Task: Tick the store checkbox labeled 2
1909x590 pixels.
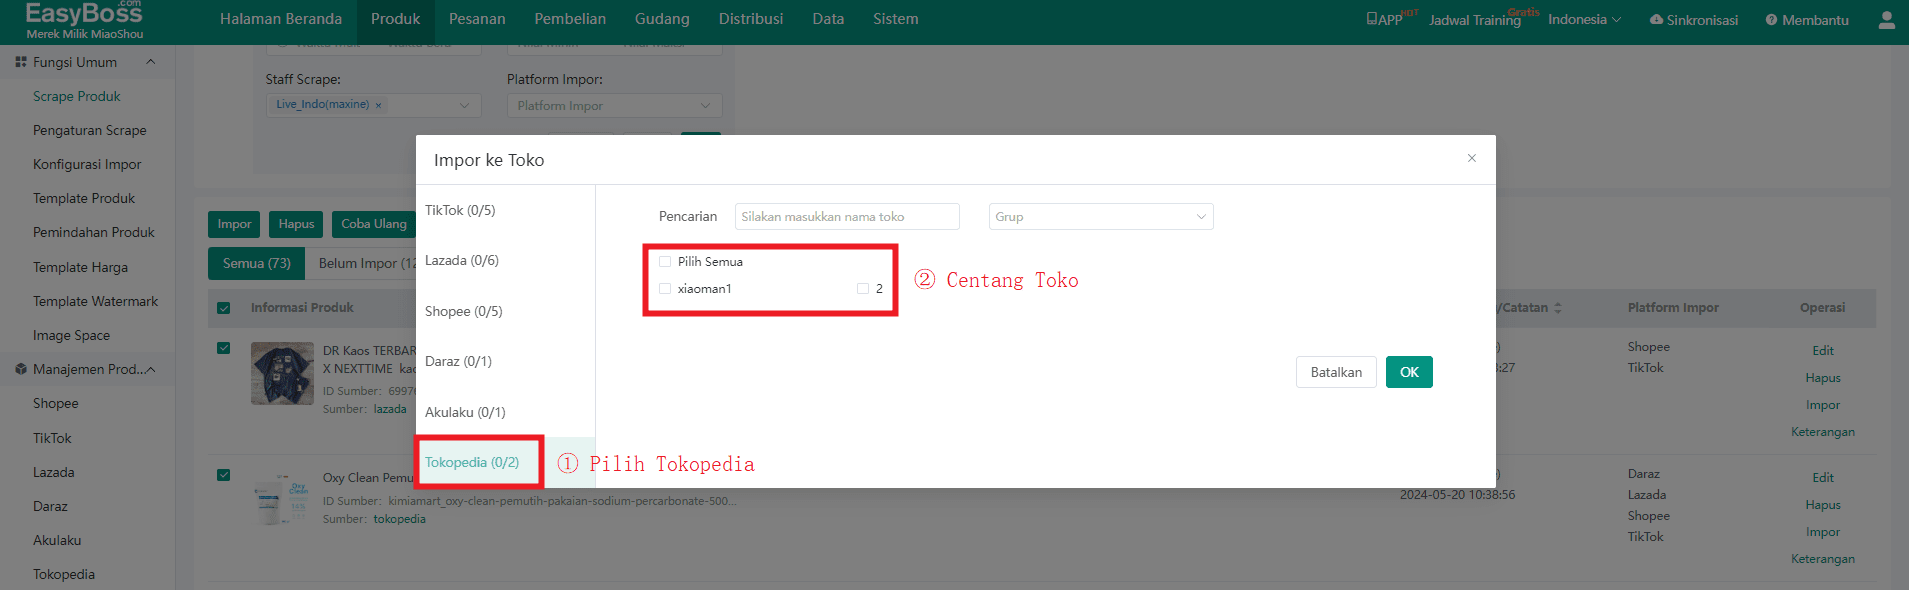Action: 863,289
